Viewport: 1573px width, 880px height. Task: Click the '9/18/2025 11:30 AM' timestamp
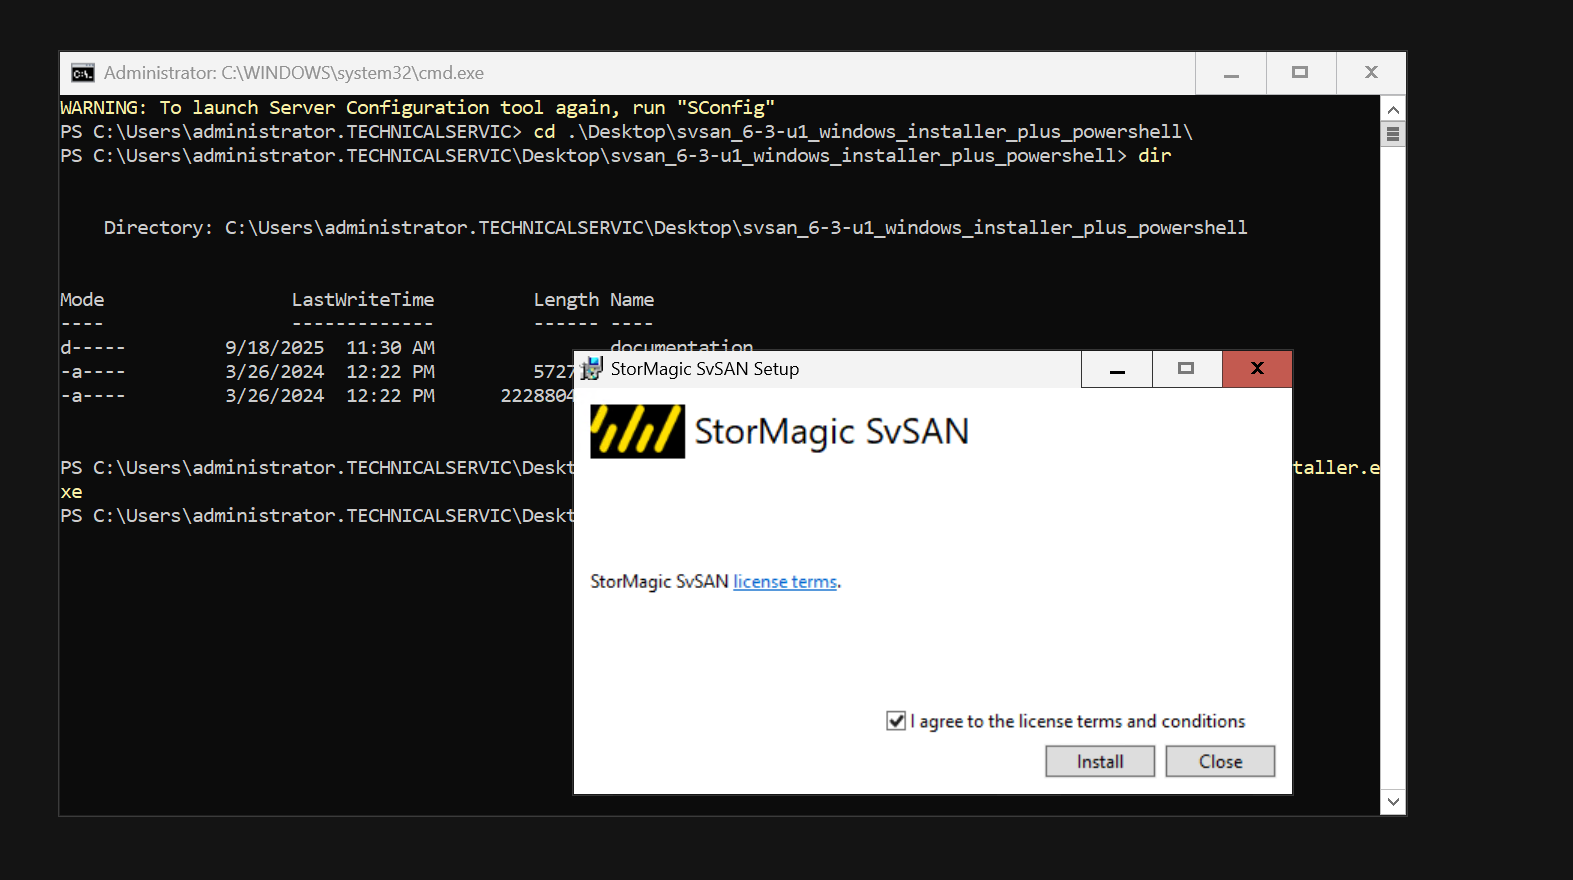[x=330, y=348]
